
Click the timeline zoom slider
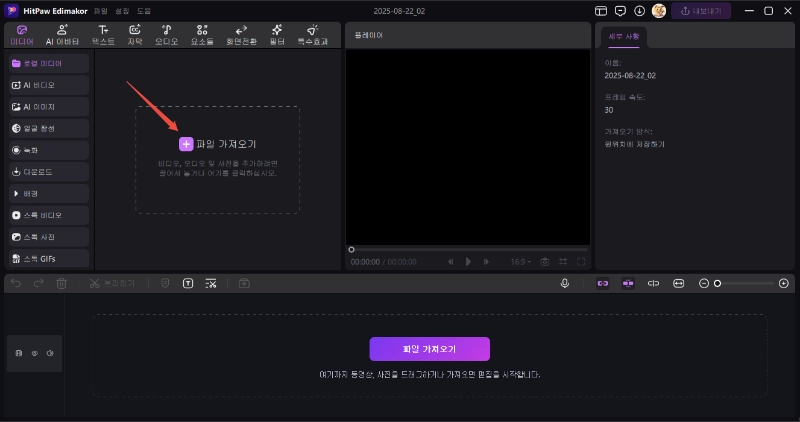point(745,283)
